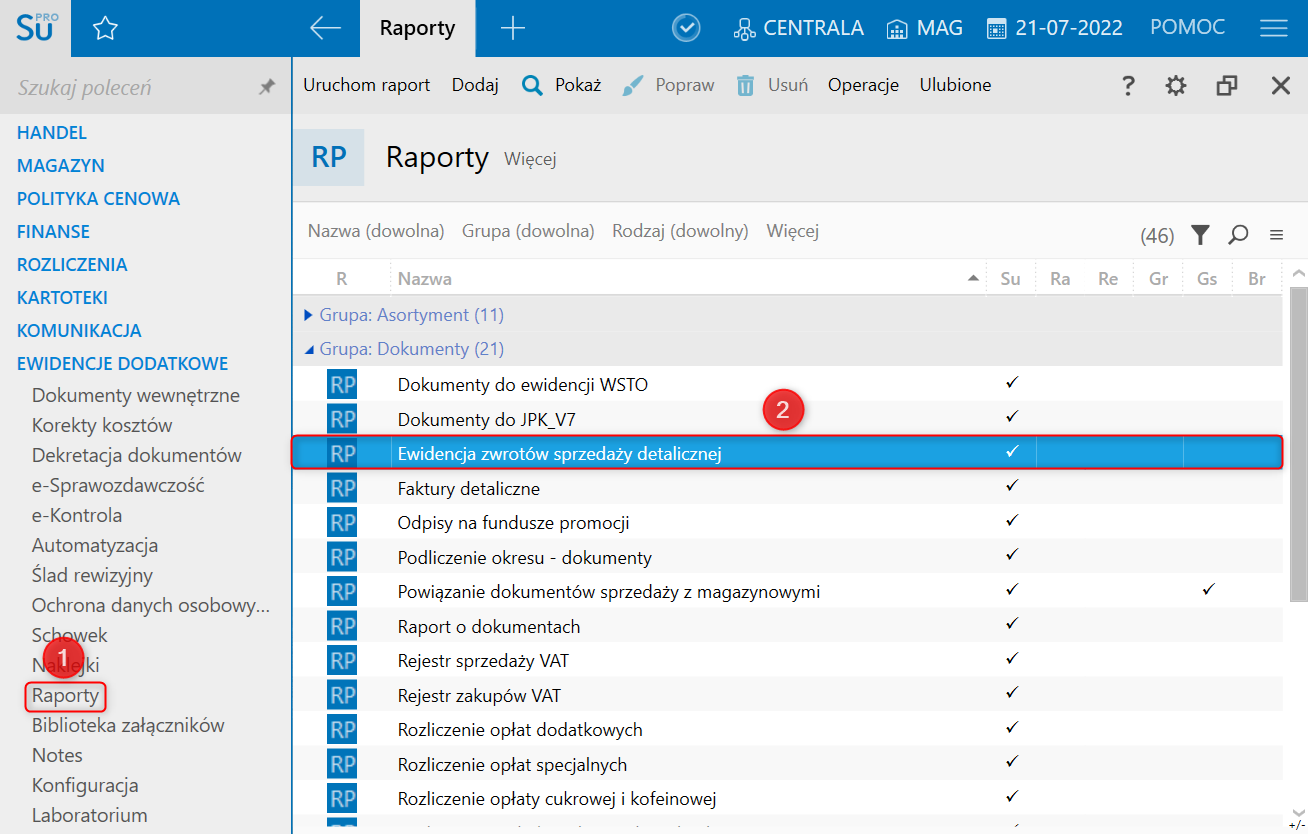Click the round checkmark status icon
The width and height of the screenshot is (1308, 834).
686,28
